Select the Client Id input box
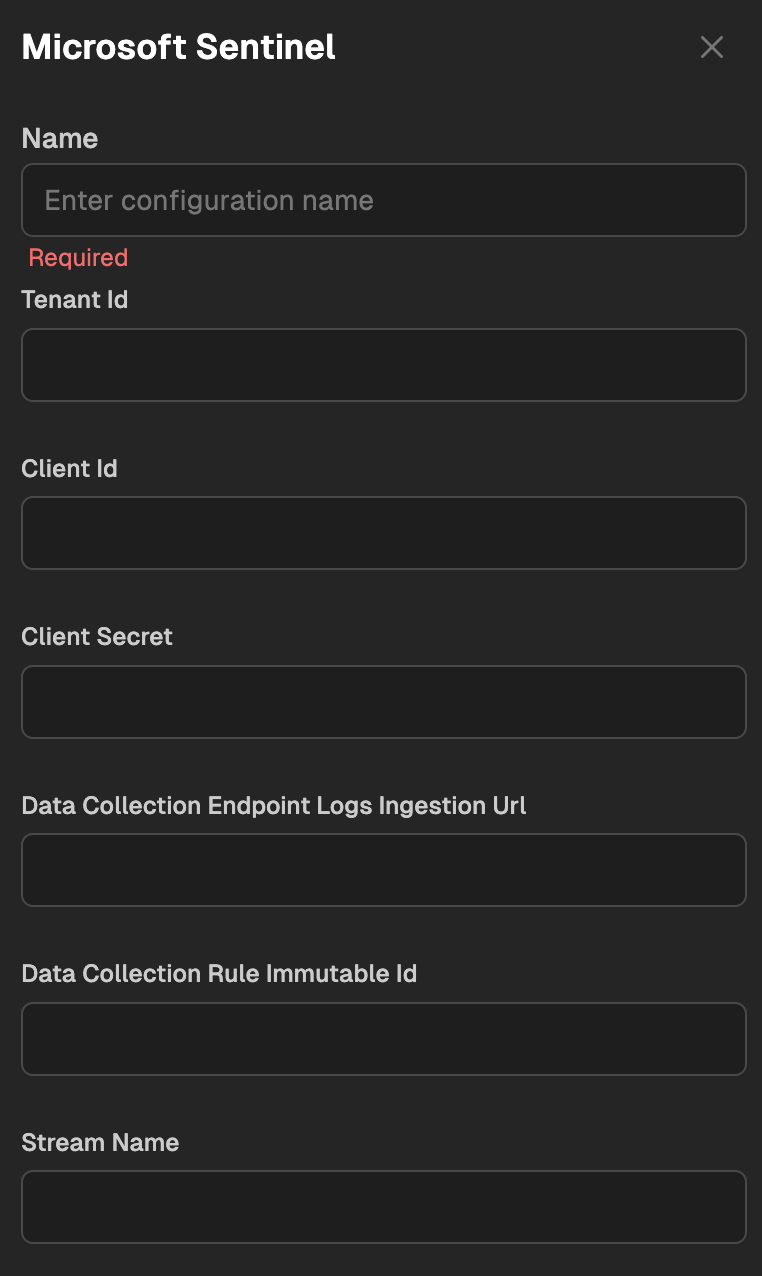The image size is (762, 1276). point(384,533)
